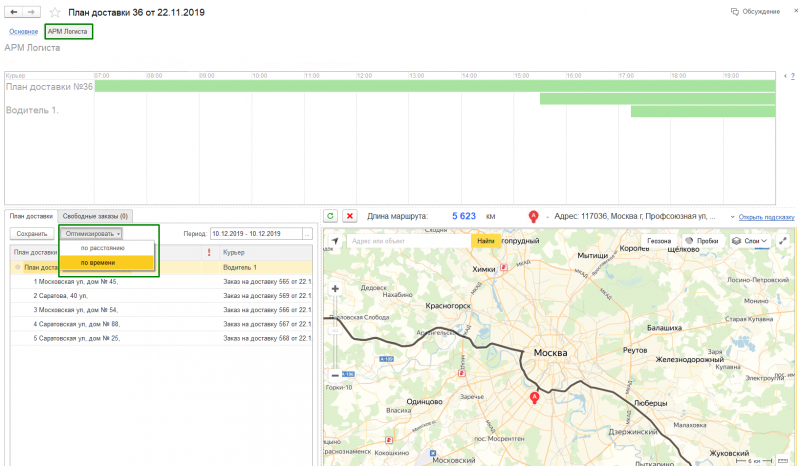Zoom in on the map
800x466 pixels.
(x=334, y=289)
